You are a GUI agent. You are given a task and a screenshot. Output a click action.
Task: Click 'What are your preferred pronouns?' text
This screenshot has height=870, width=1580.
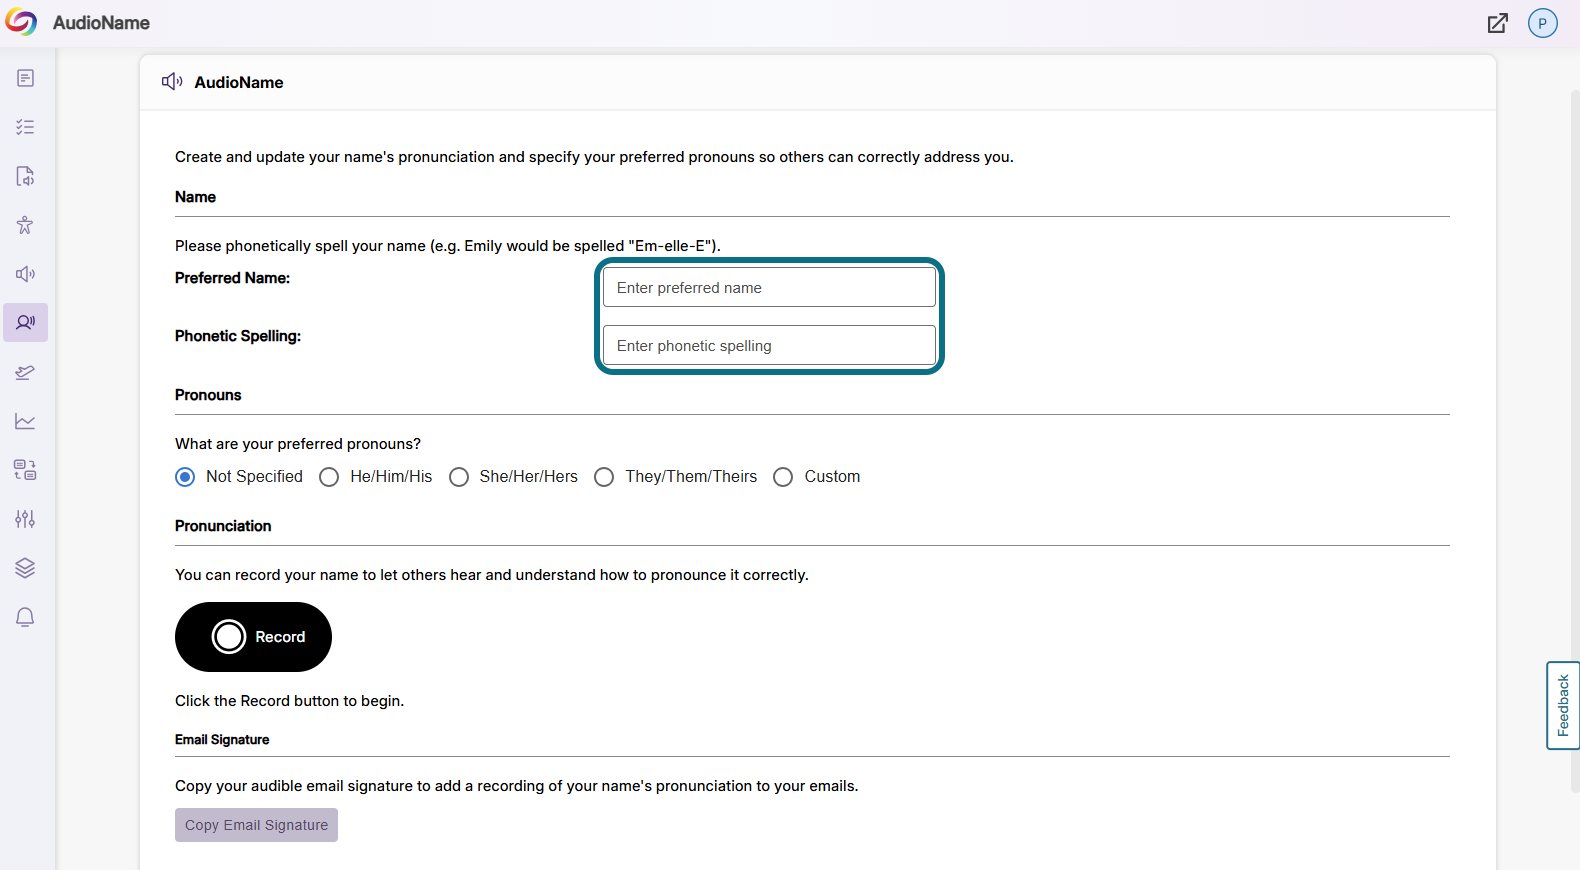click(x=298, y=444)
